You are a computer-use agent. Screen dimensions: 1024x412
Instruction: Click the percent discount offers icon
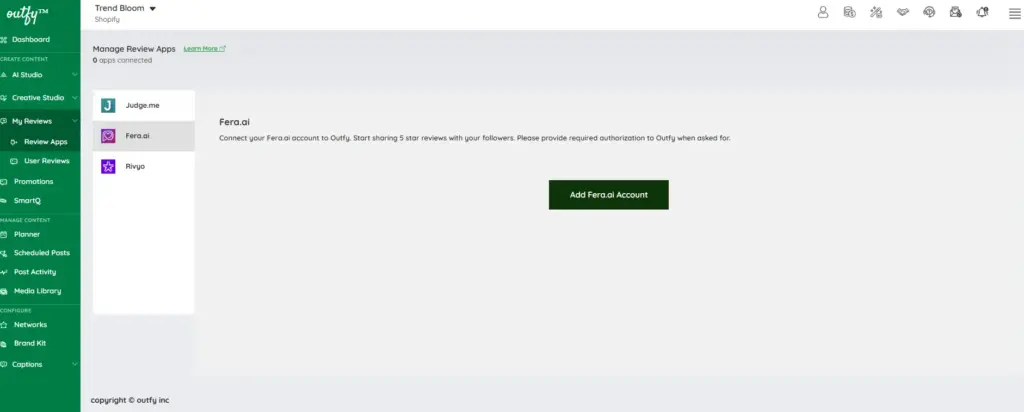(876, 12)
